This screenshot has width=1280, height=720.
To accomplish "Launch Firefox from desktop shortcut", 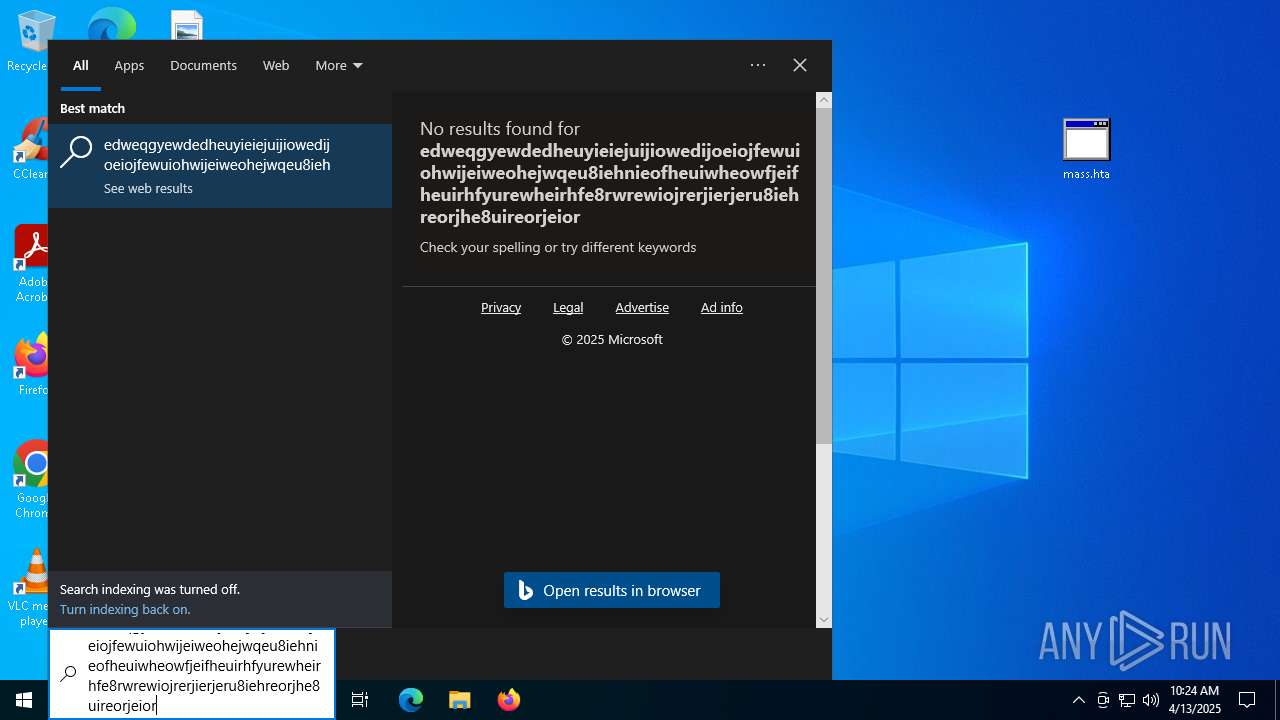I will click(32, 364).
